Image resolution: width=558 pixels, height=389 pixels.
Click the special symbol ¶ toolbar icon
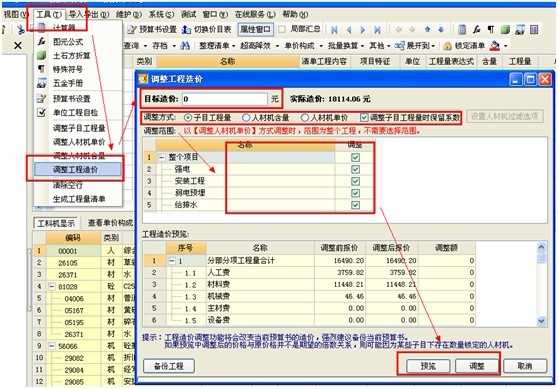click(x=491, y=30)
